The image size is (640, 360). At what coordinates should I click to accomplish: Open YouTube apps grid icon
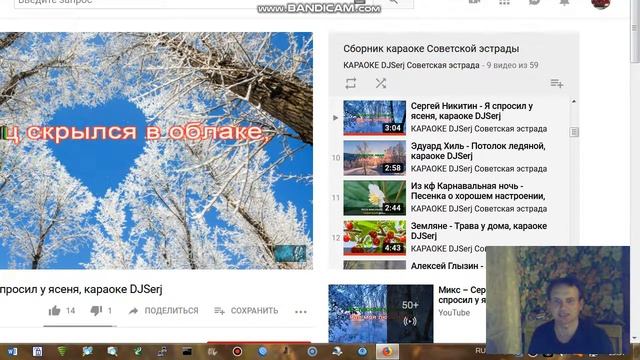click(x=504, y=2)
